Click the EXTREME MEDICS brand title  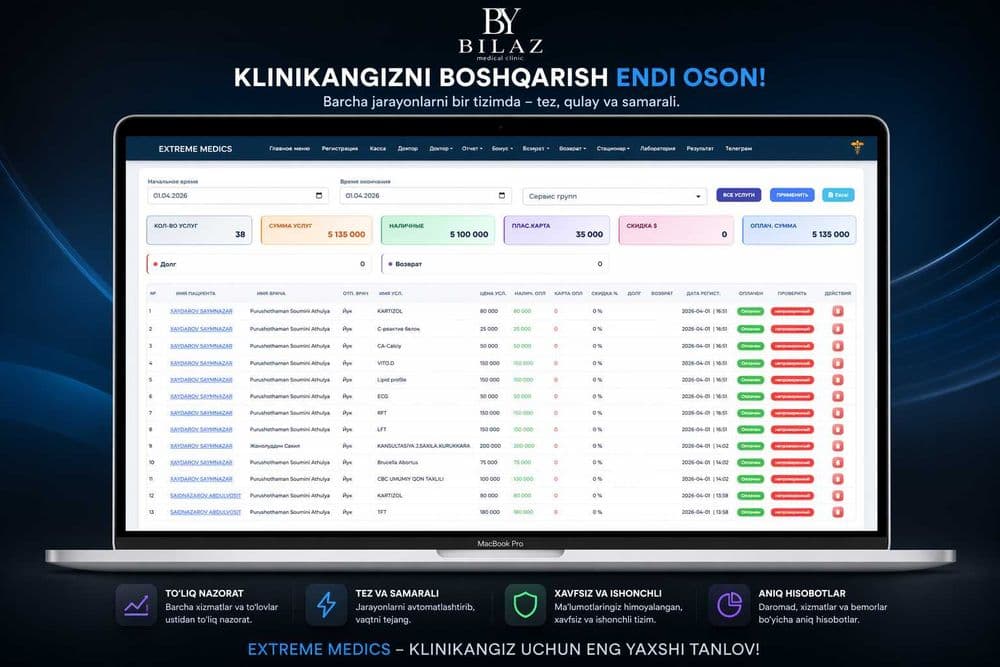tap(195, 149)
